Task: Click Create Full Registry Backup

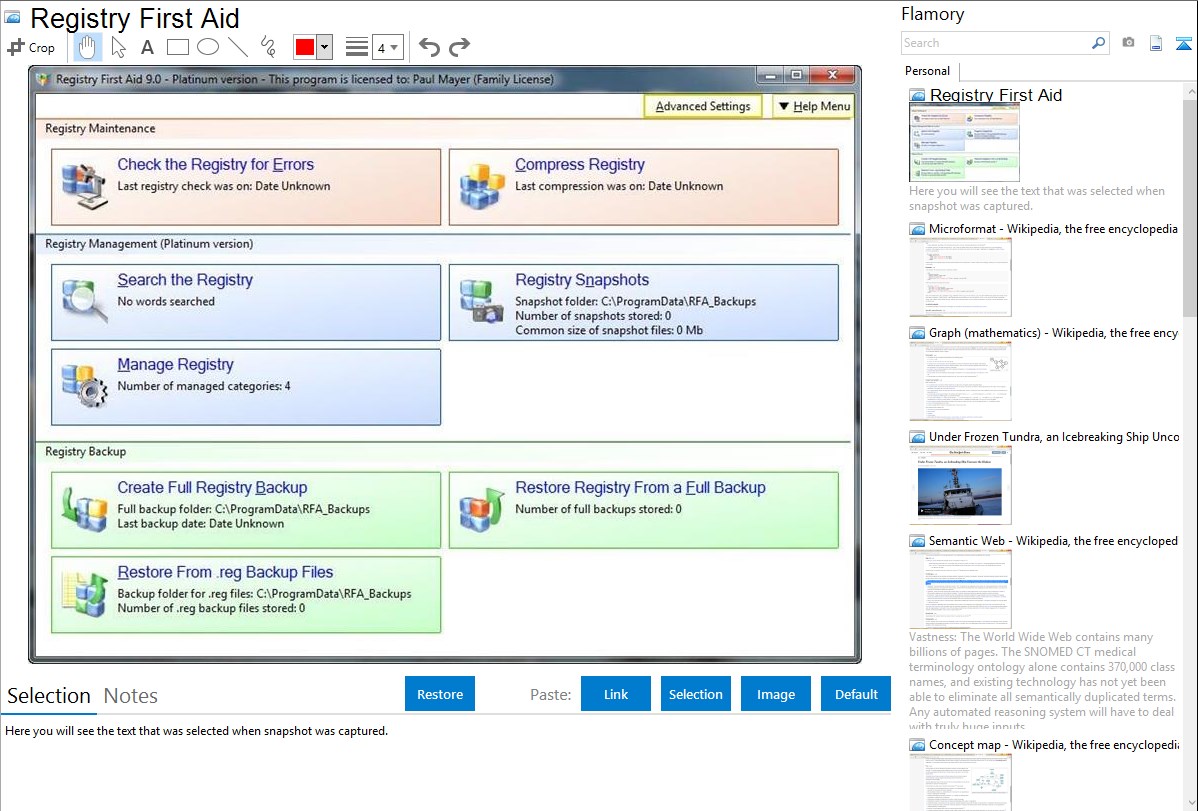Action: pos(212,488)
